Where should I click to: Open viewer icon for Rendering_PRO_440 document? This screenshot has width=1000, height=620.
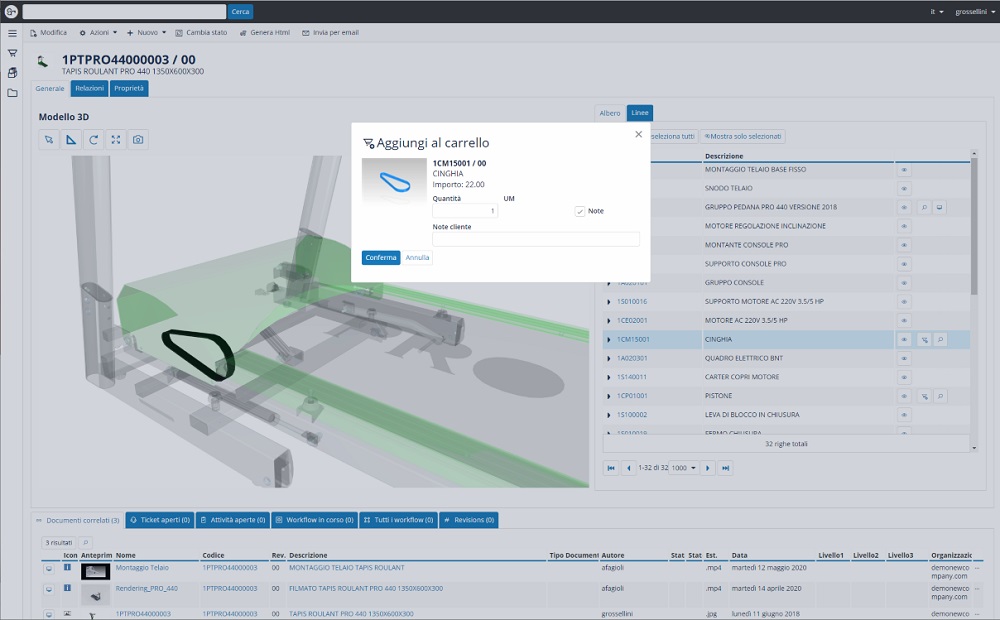(x=48, y=589)
